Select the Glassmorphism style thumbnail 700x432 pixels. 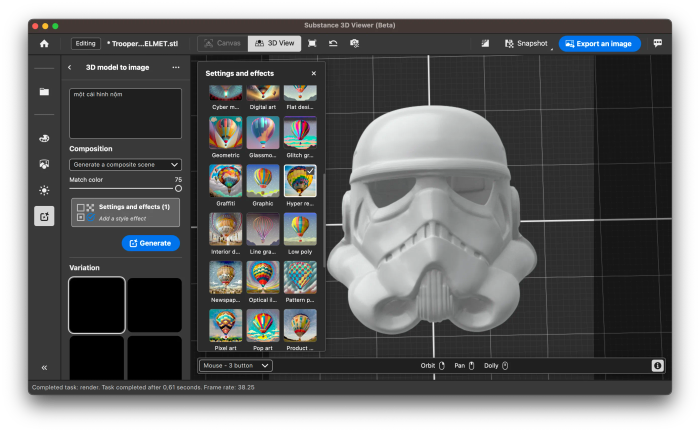click(x=262, y=133)
